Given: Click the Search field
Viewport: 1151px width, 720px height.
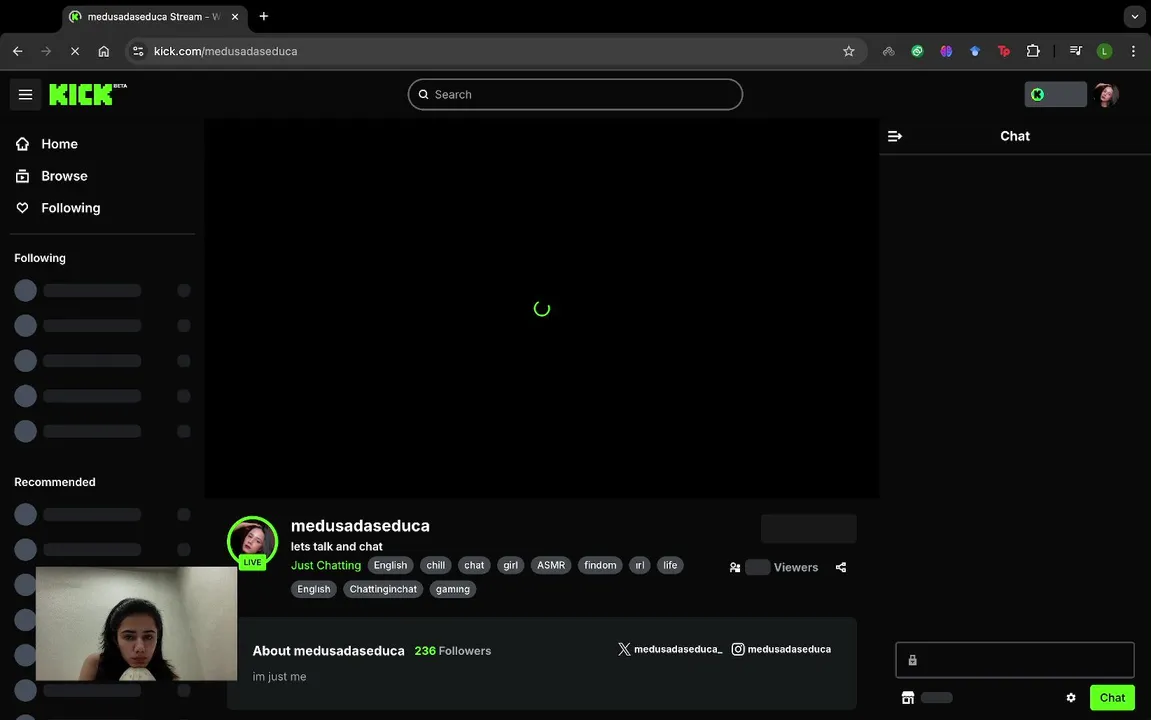Looking at the screenshot, I should (575, 95).
